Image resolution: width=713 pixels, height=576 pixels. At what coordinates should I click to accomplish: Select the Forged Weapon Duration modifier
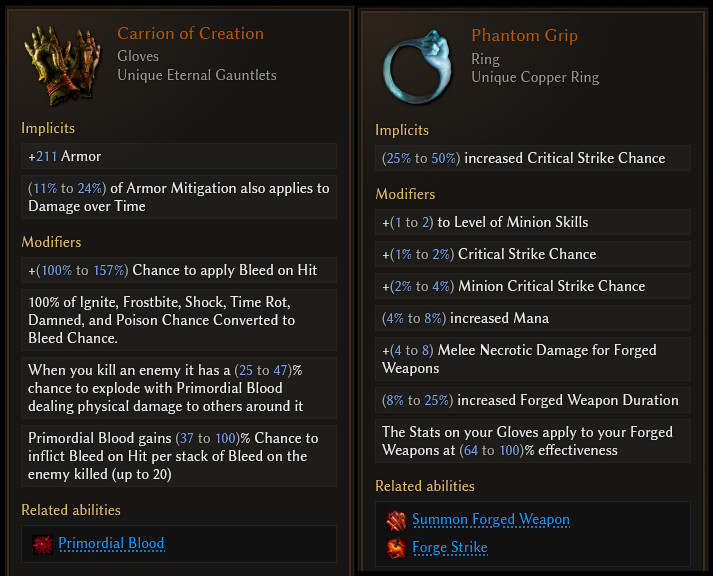point(533,400)
